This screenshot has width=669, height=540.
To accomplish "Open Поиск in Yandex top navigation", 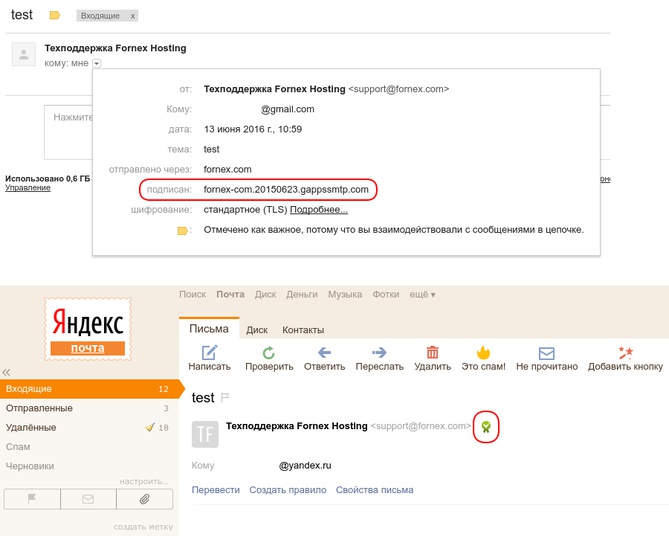I will coord(192,294).
